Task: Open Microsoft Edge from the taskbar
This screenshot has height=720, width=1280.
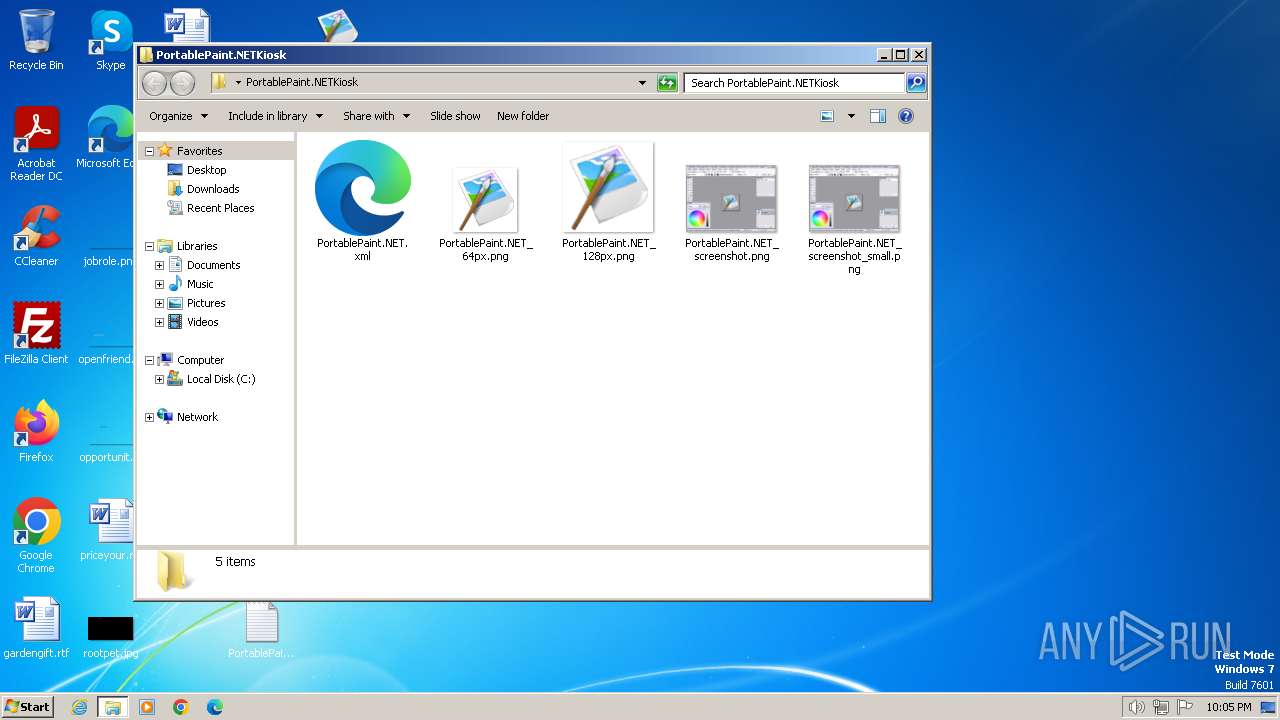Action: click(215, 707)
